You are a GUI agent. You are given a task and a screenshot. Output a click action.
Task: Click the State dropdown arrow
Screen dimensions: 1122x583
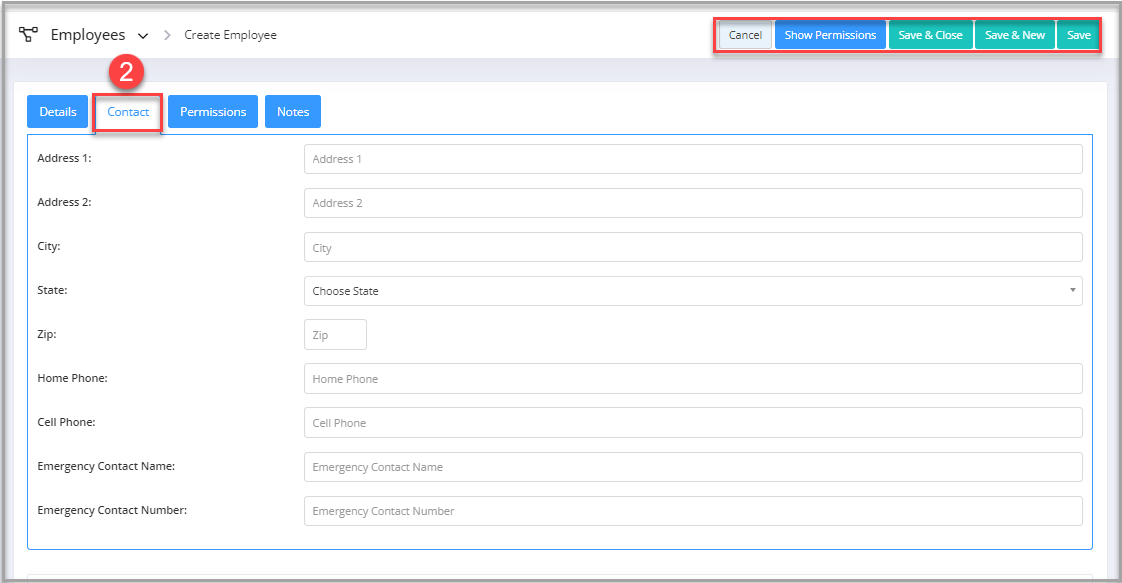point(1072,290)
